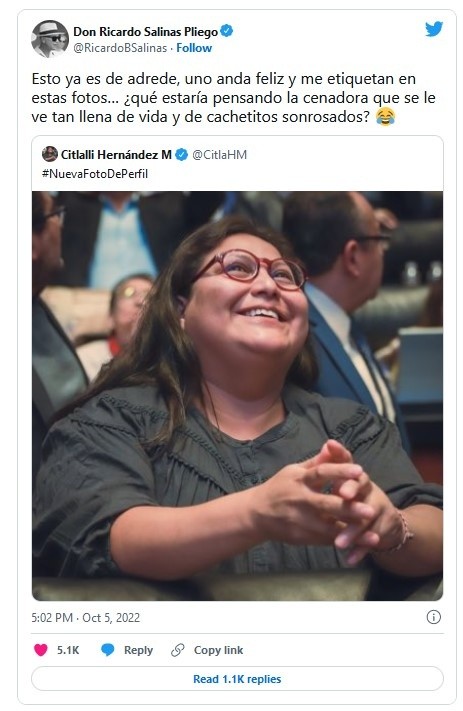Screen dimensions: 463x711
Task: Click the Don Ricardo Salinas Pliego name
Action: pyautogui.click(x=146, y=32)
